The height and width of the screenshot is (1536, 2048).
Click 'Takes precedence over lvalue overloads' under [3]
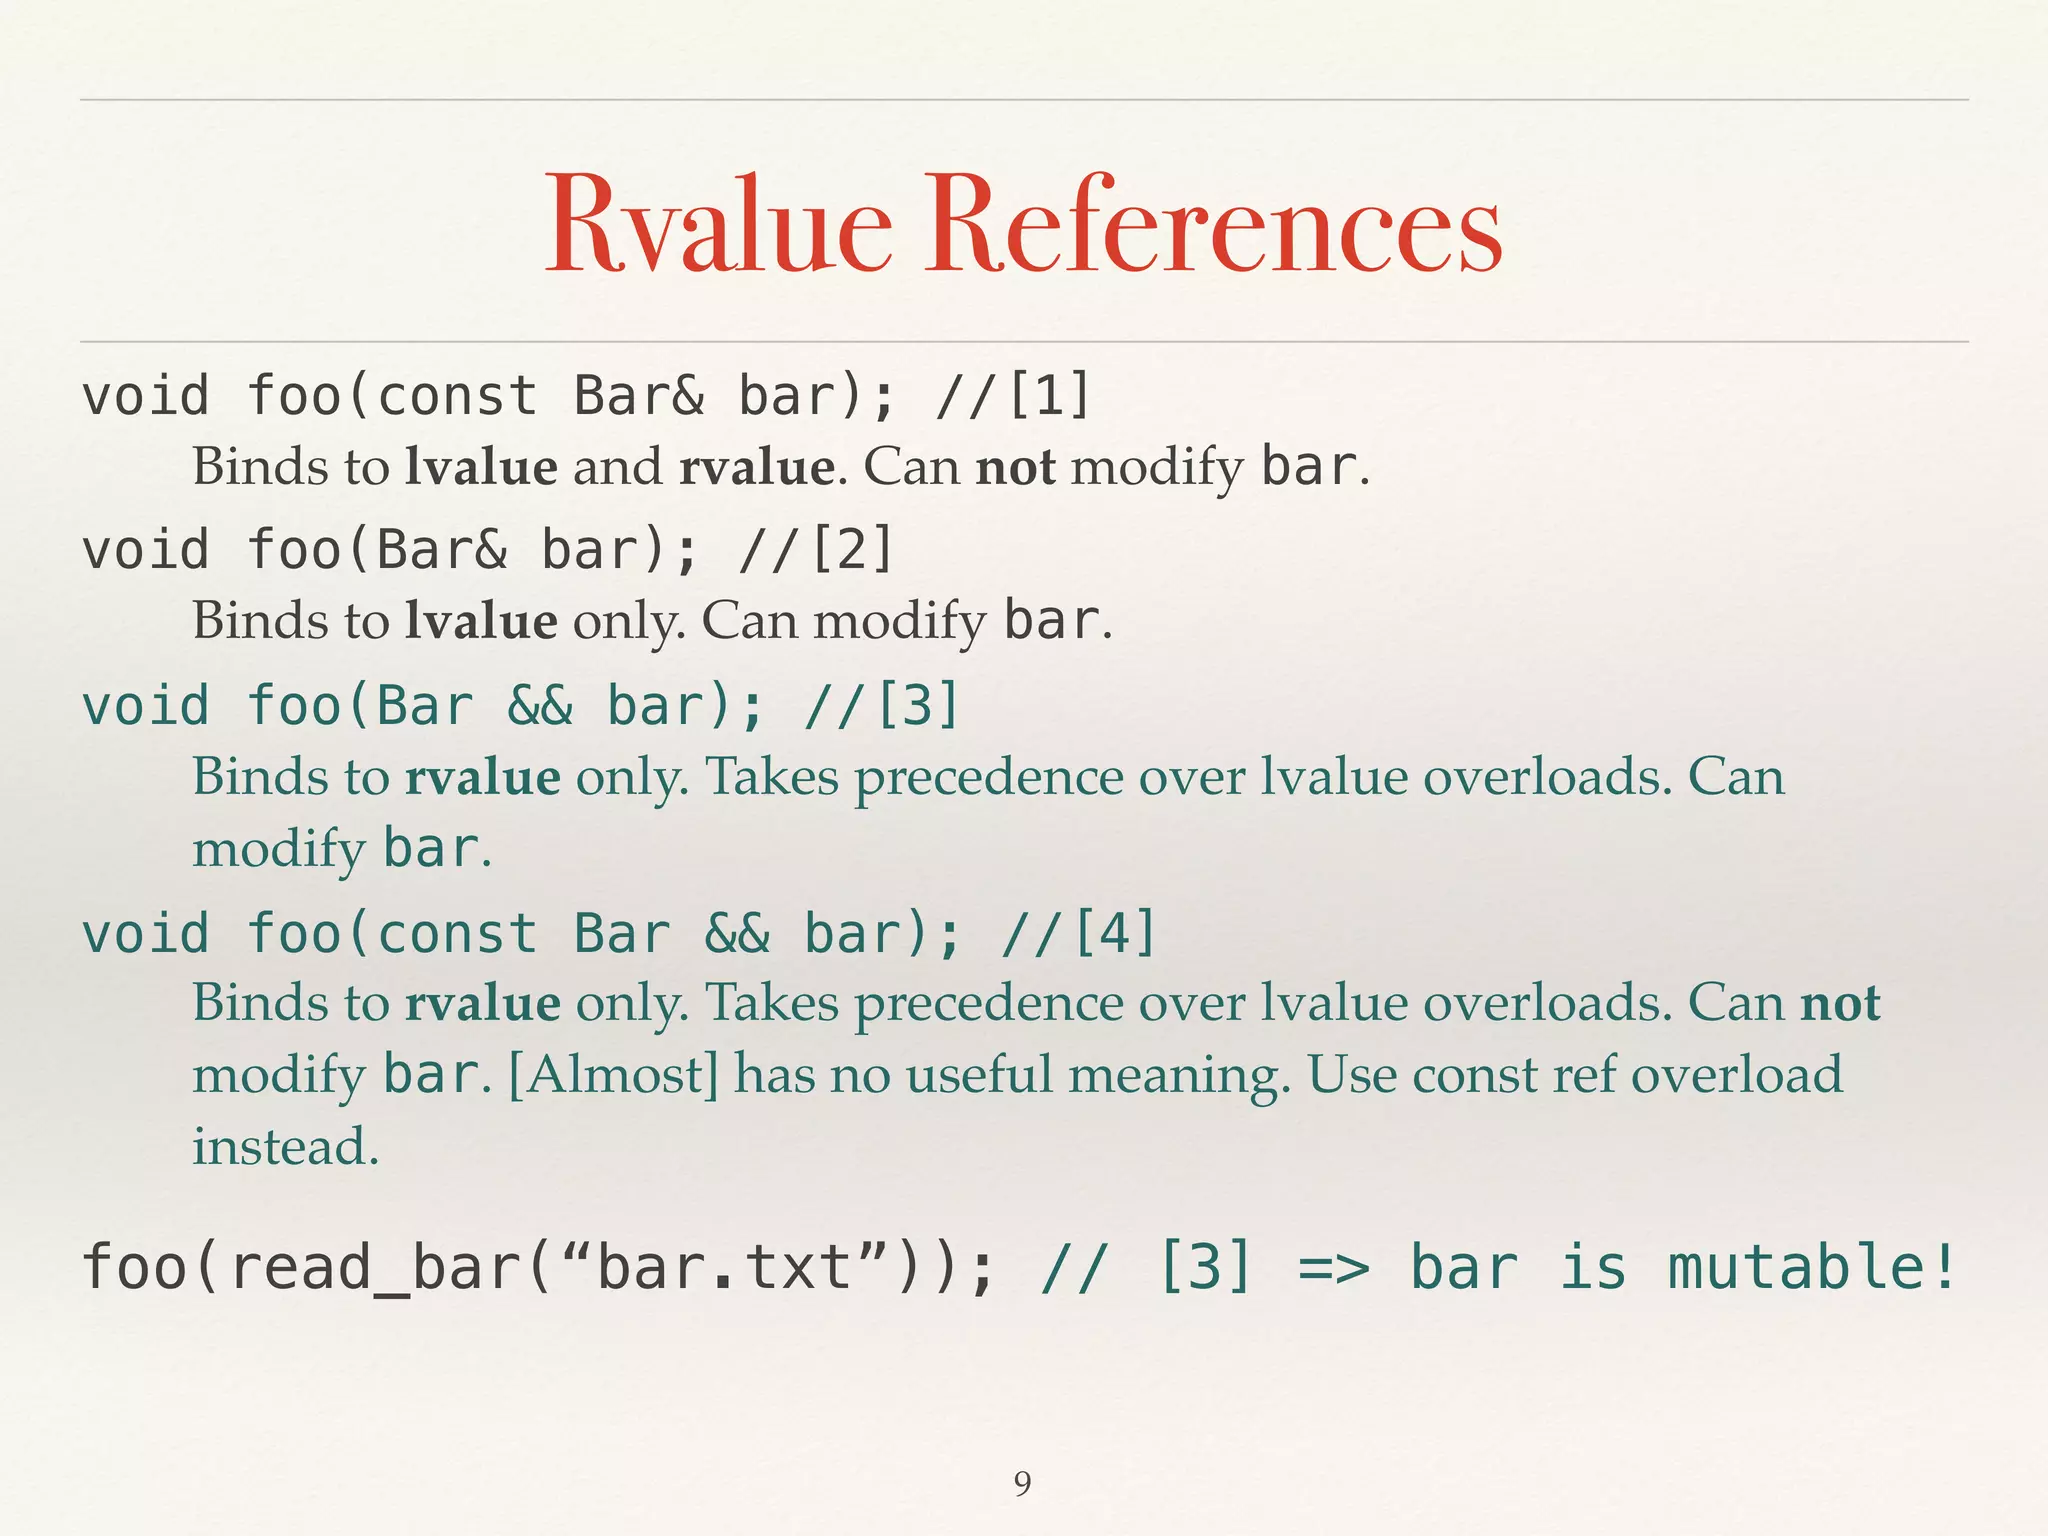click(x=1188, y=777)
